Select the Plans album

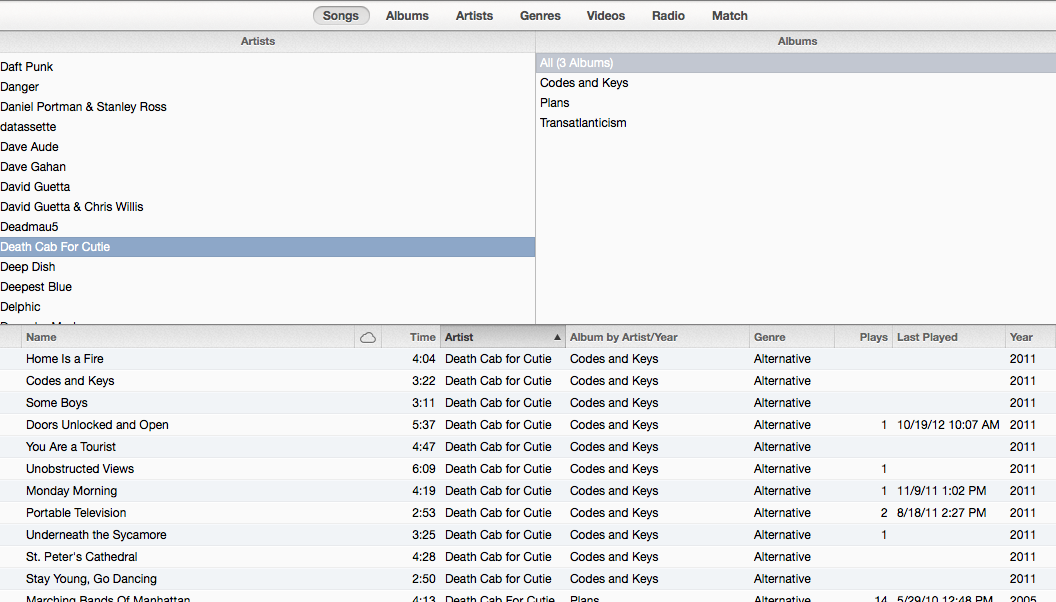click(796, 103)
